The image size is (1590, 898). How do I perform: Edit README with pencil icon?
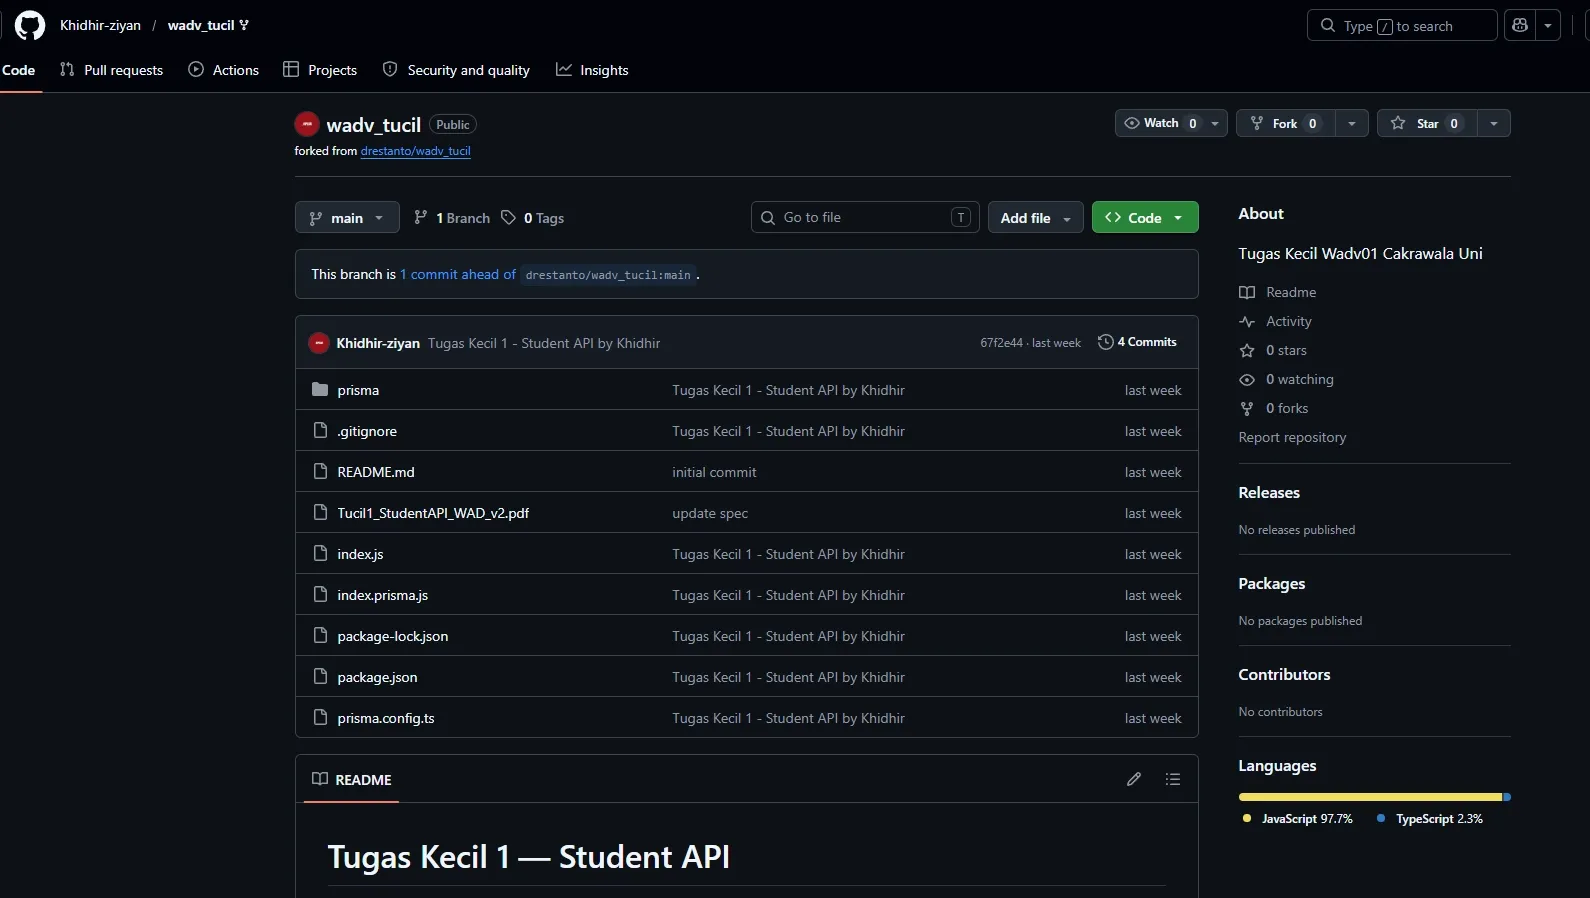coord(1134,779)
